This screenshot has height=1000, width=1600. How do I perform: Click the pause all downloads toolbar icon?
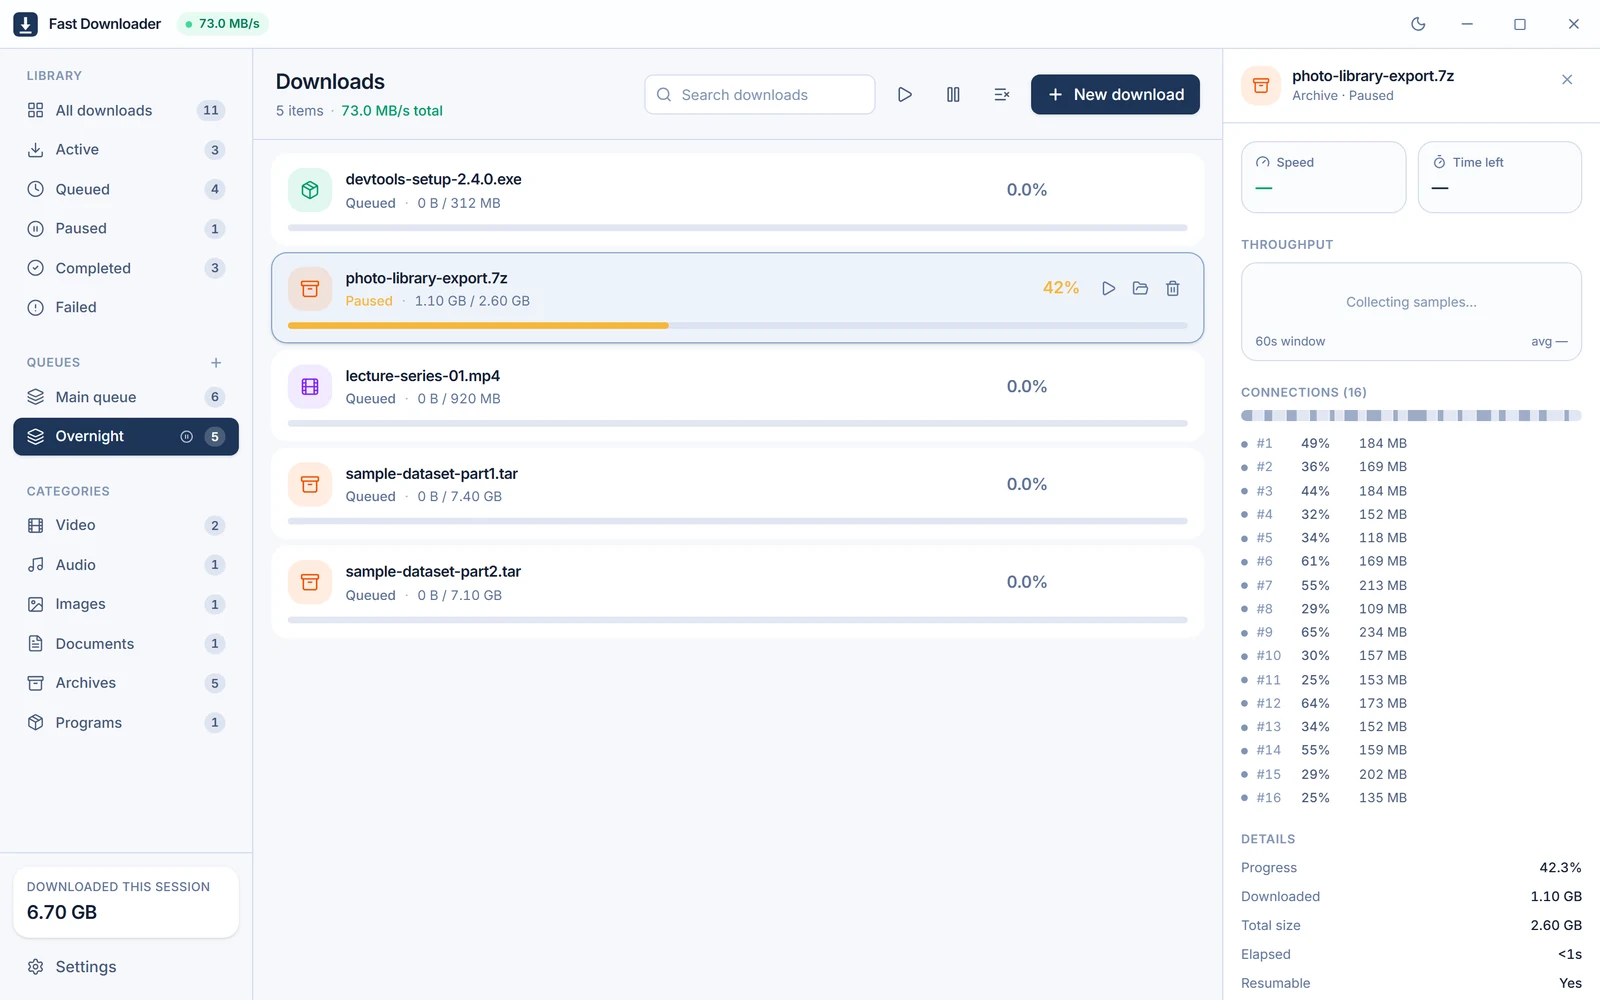953,94
